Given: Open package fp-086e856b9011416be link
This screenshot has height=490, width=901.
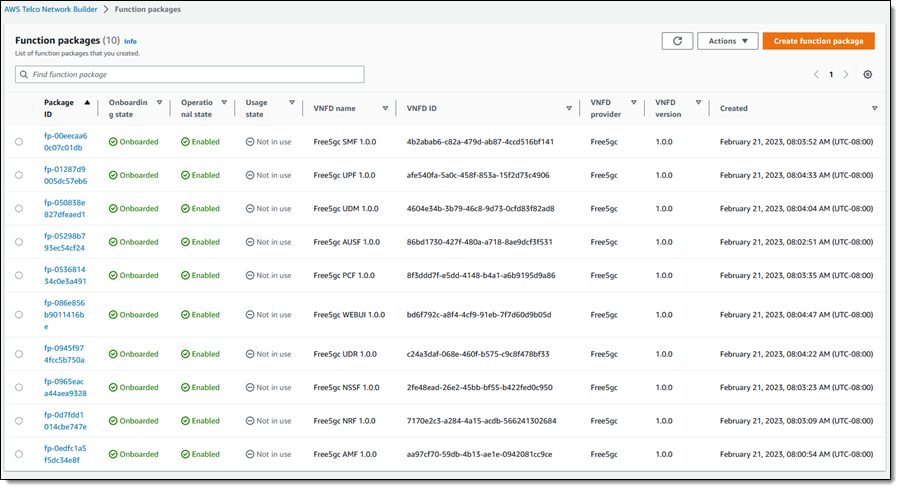Looking at the screenshot, I should (64, 315).
